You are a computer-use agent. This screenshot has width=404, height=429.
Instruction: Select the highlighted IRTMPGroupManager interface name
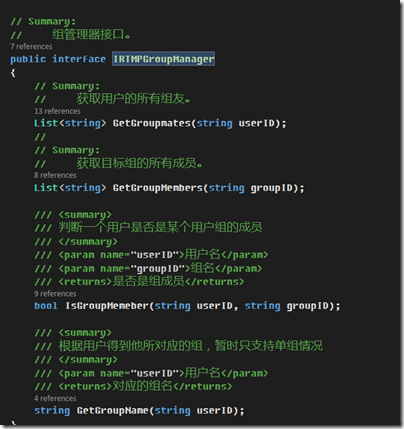[x=163, y=59]
